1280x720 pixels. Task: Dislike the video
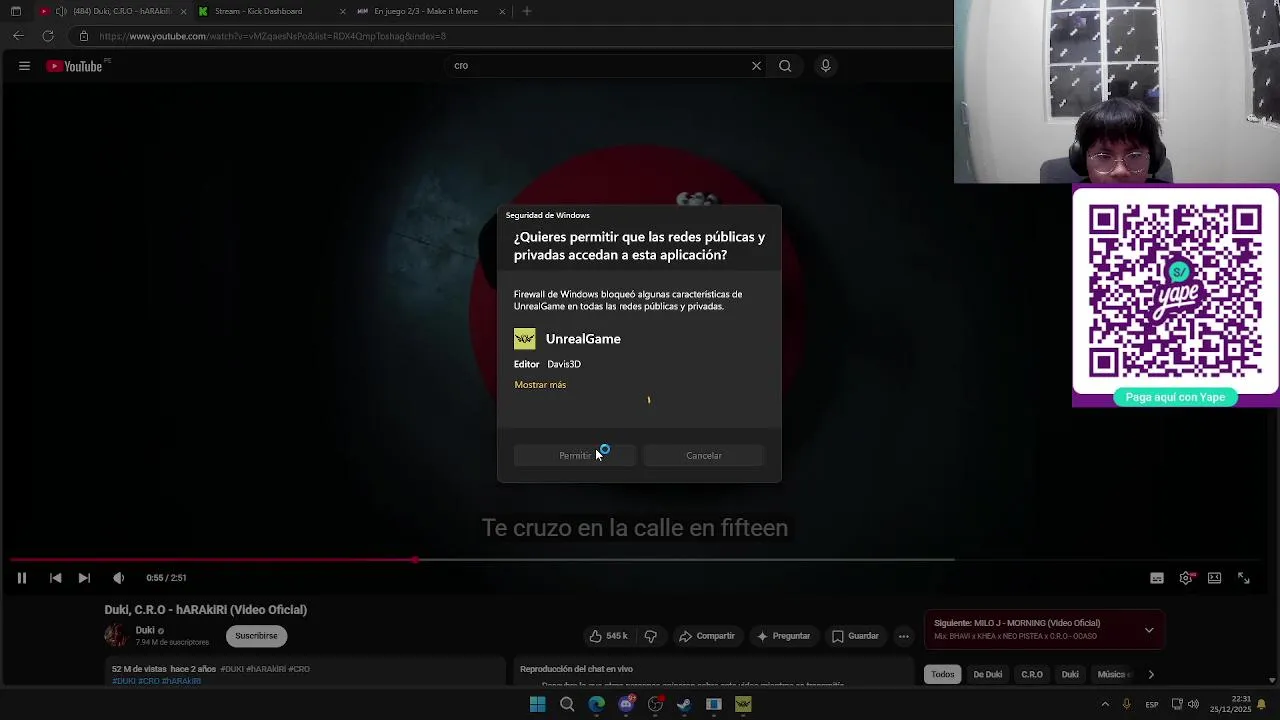(651, 636)
